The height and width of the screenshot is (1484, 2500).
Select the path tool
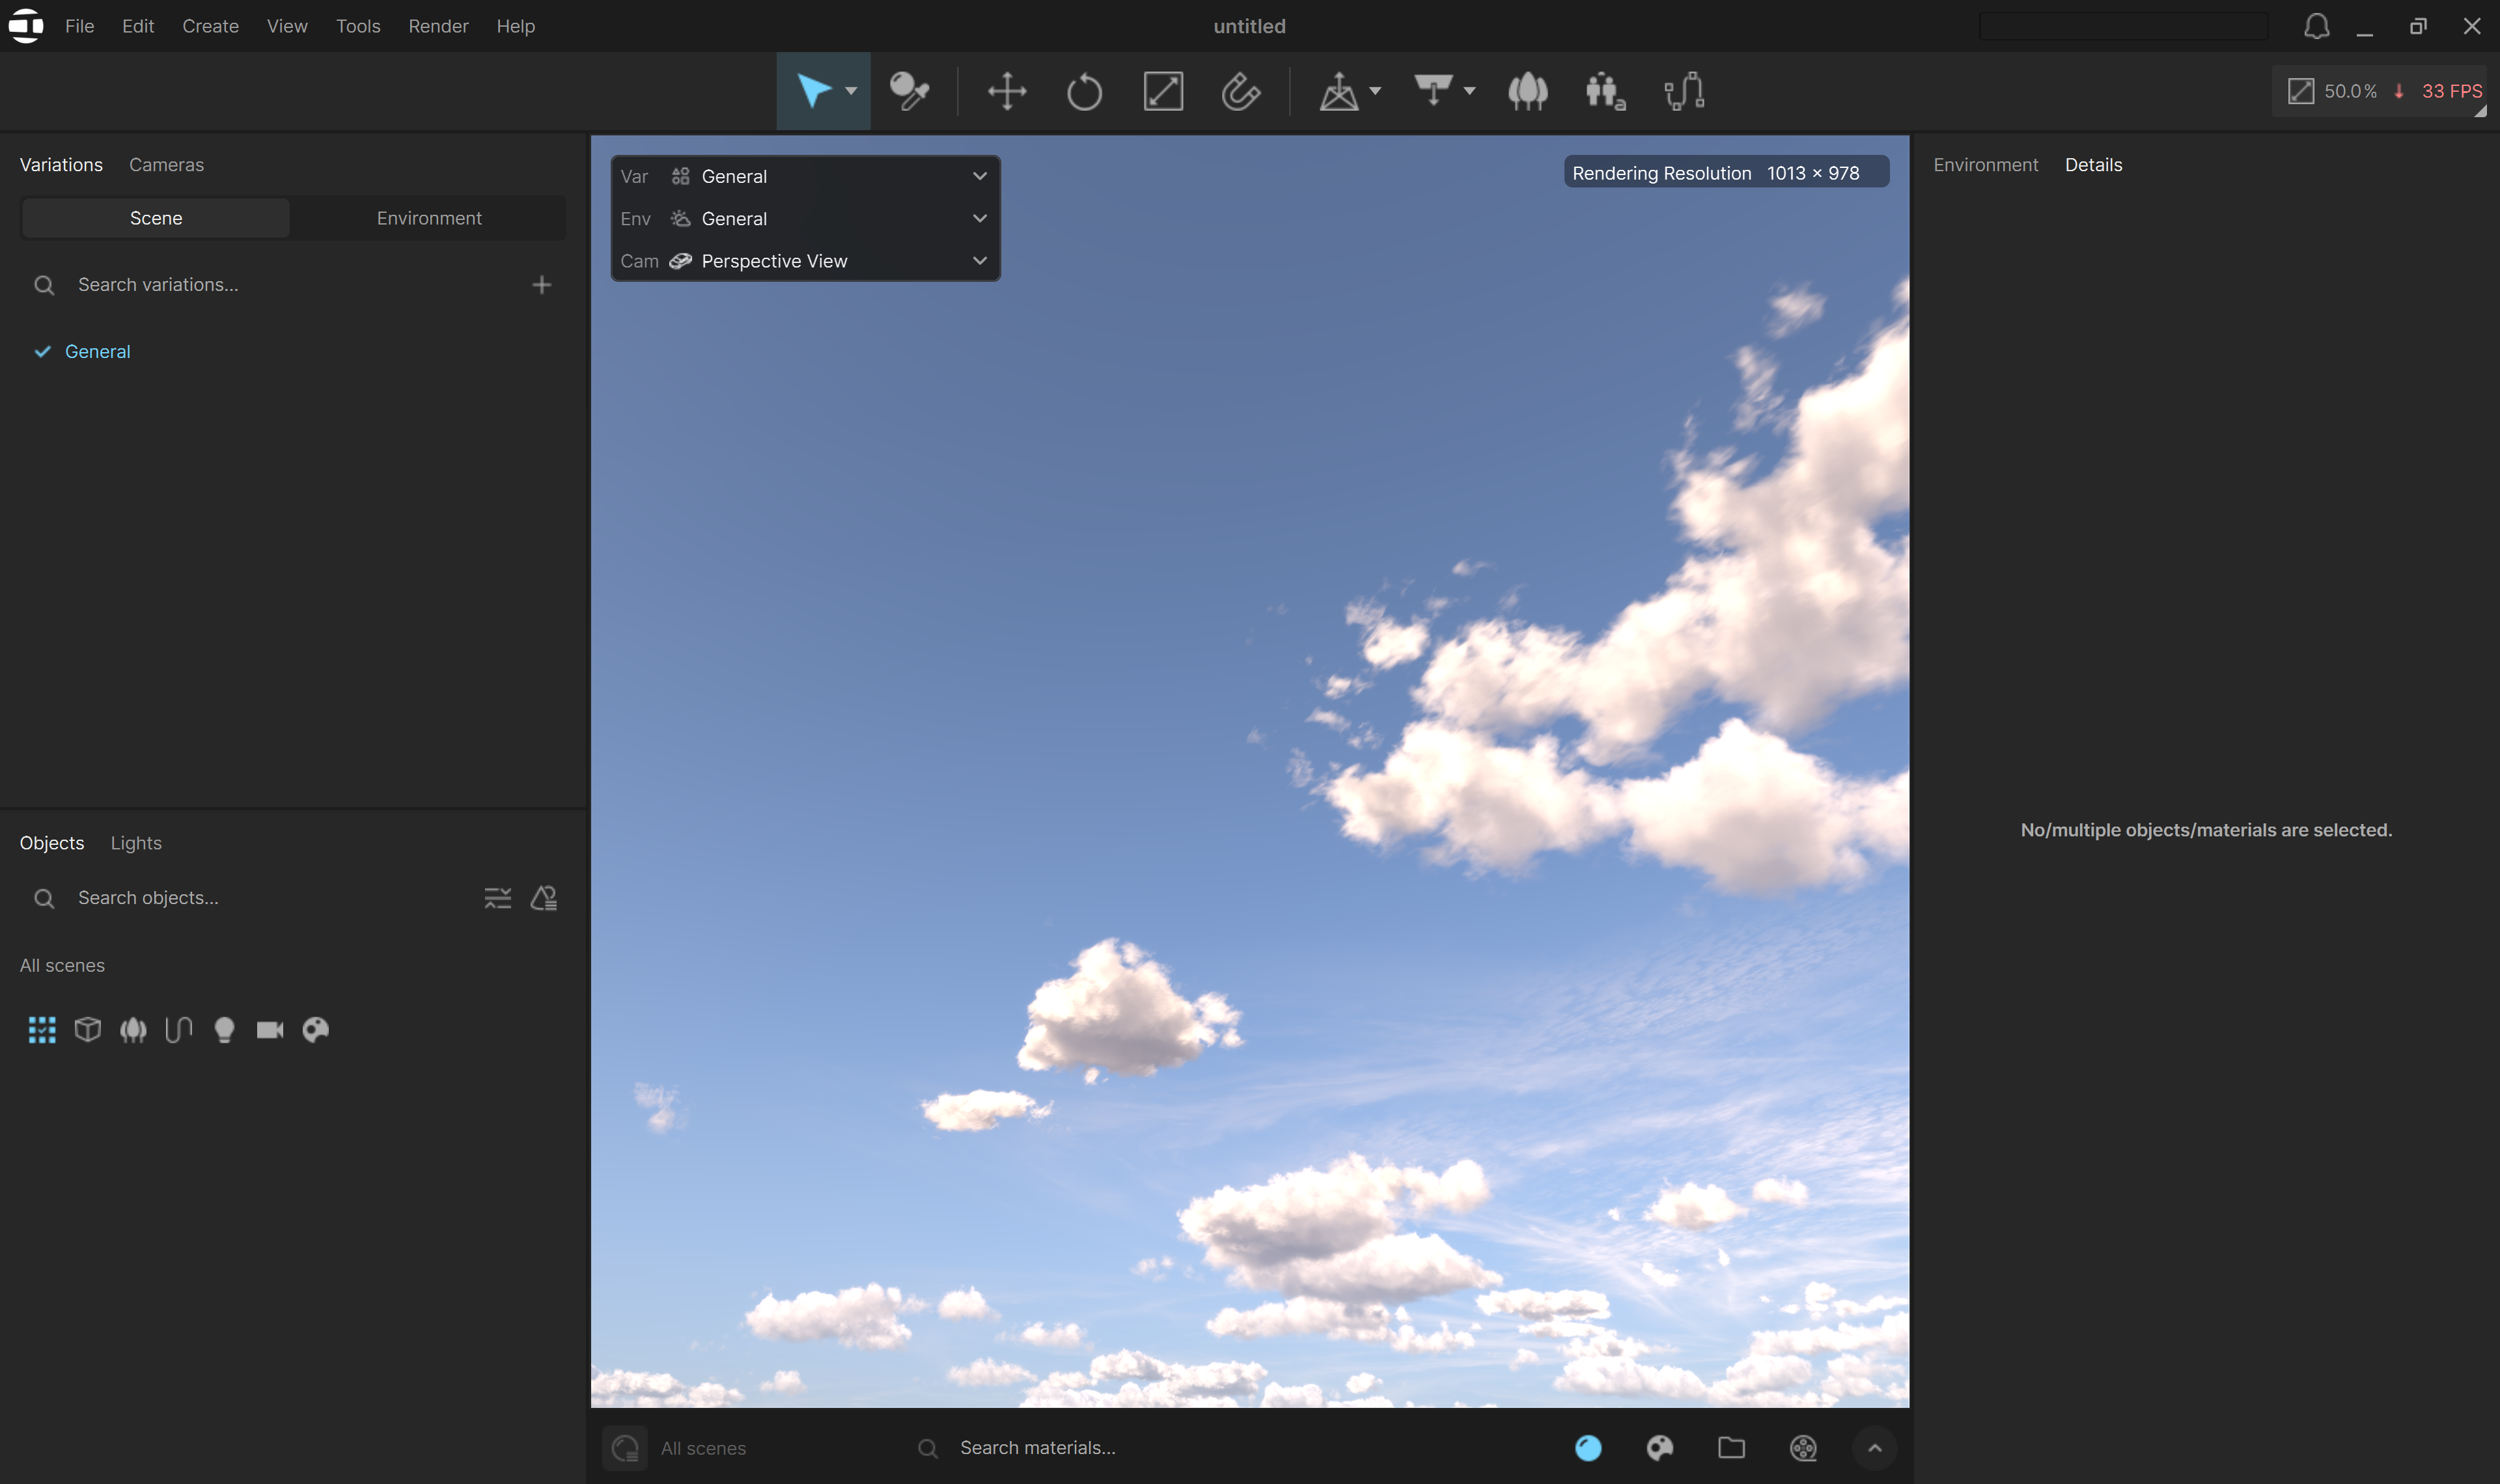(1684, 91)
